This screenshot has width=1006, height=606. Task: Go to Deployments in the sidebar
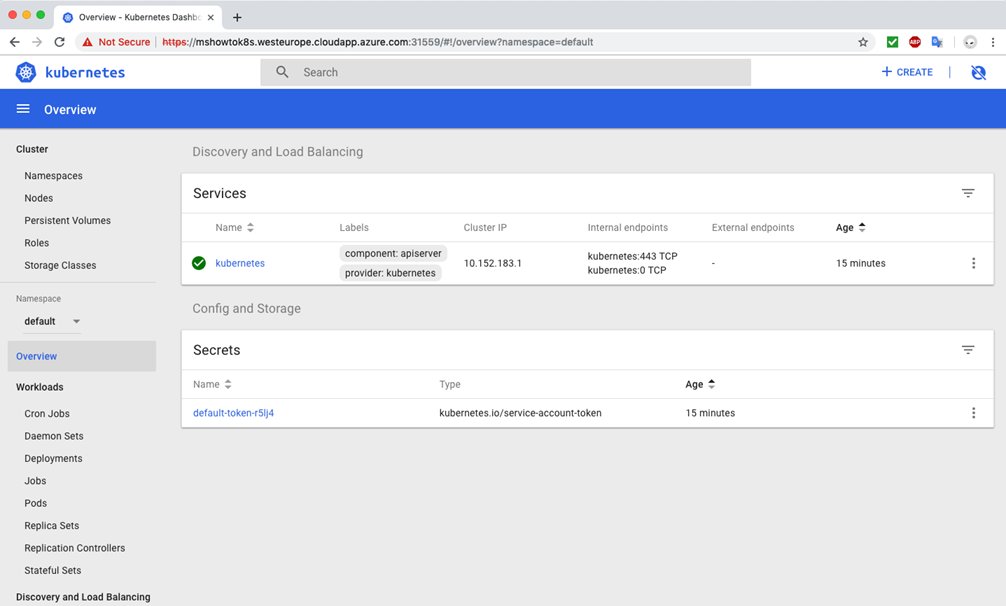[53, 459]
